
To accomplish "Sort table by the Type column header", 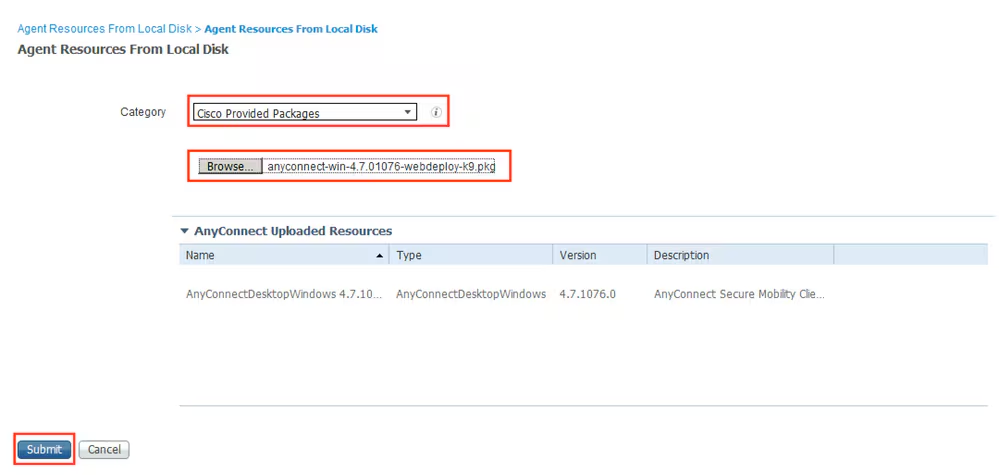I will [409, 256].
